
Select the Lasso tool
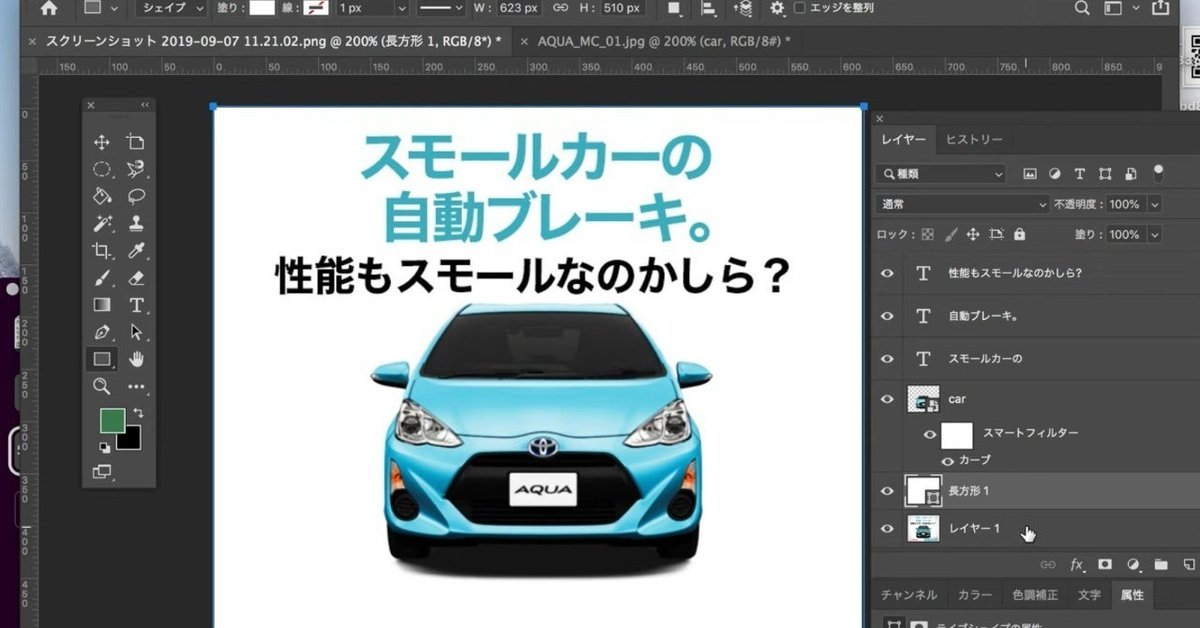[x=136, y=196]
